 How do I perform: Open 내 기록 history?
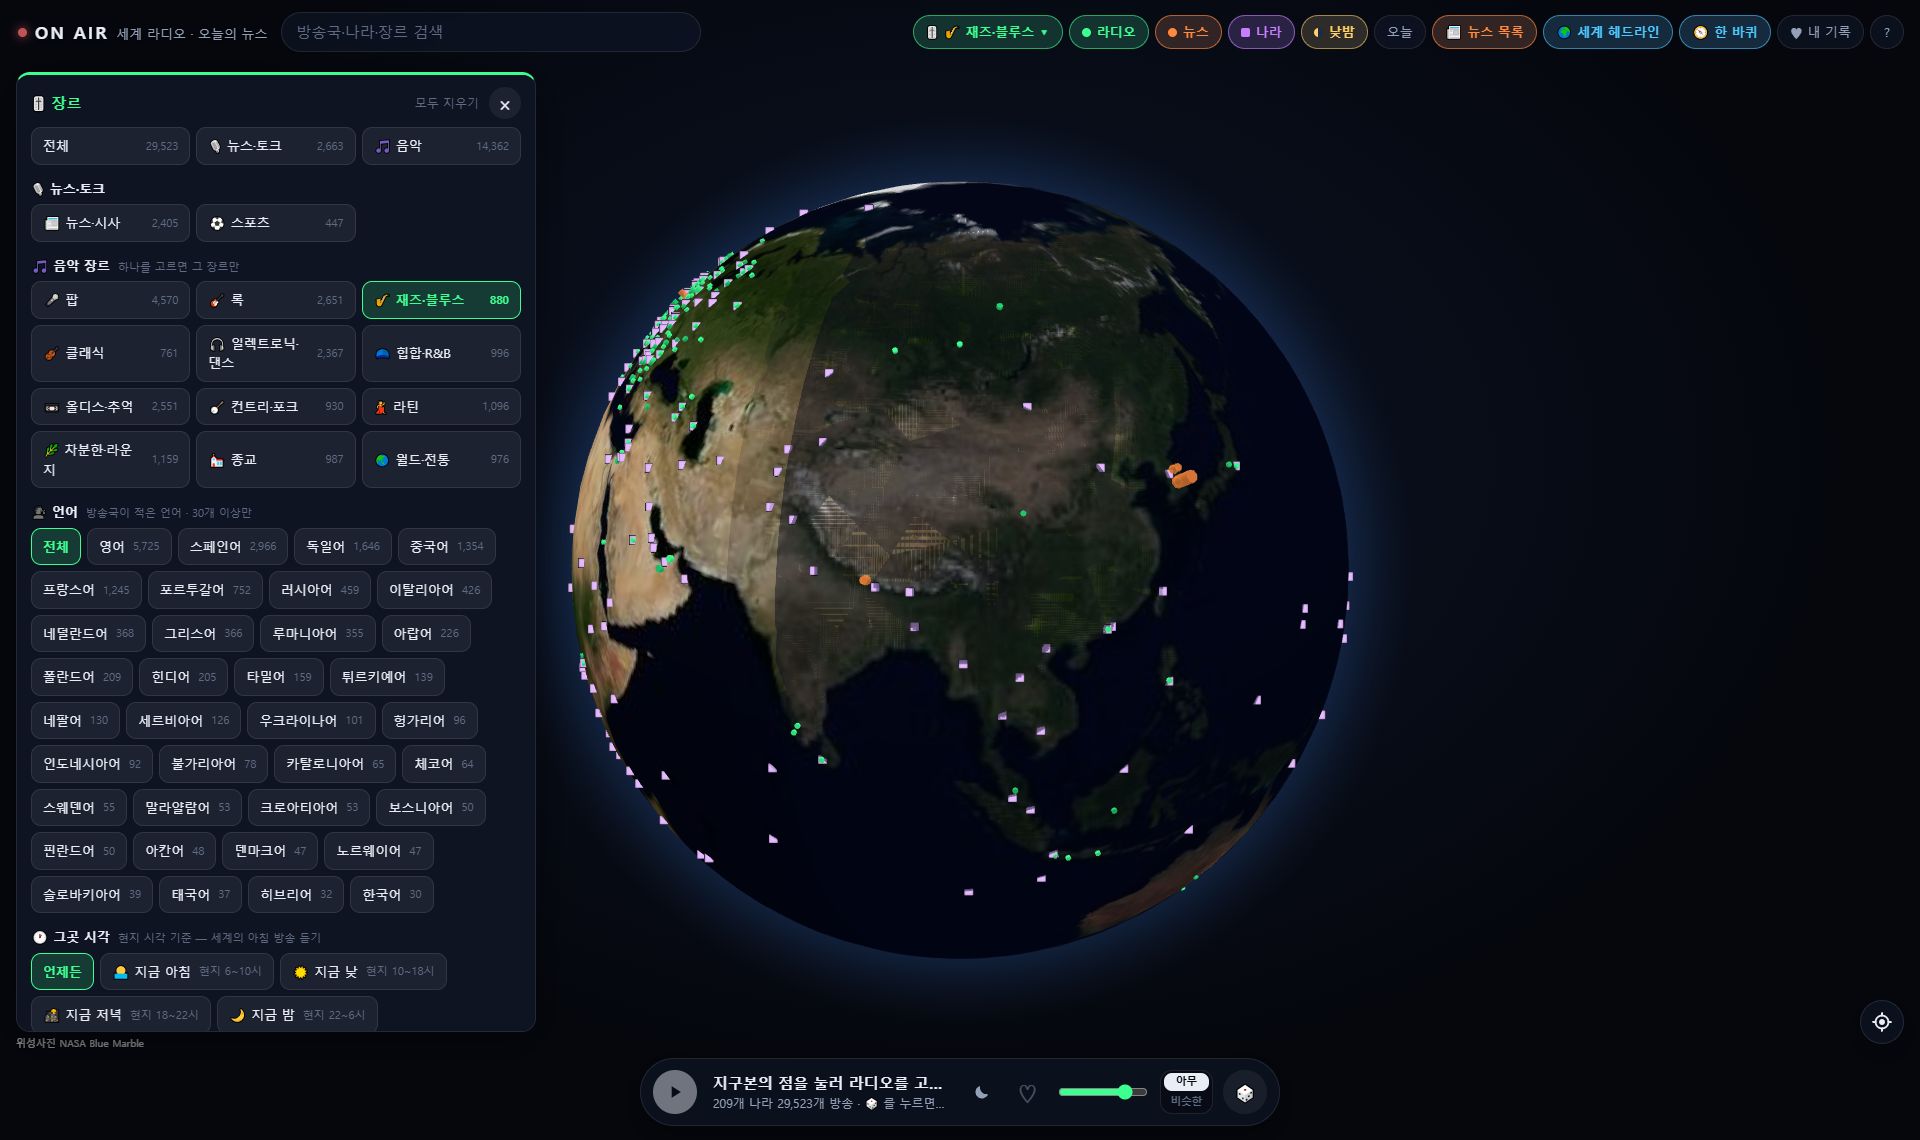pyautogui.click(x=1820, y=32)
